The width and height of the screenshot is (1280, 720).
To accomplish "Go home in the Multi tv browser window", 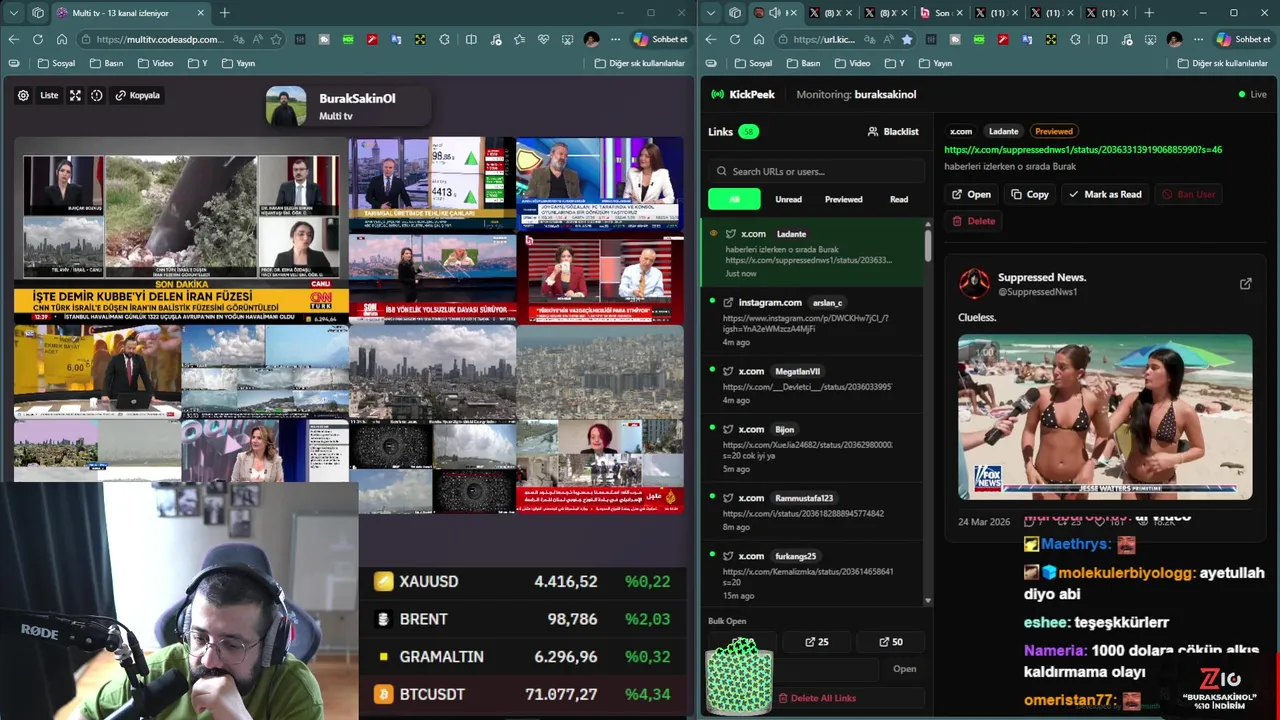I will [x=61, y=39].
